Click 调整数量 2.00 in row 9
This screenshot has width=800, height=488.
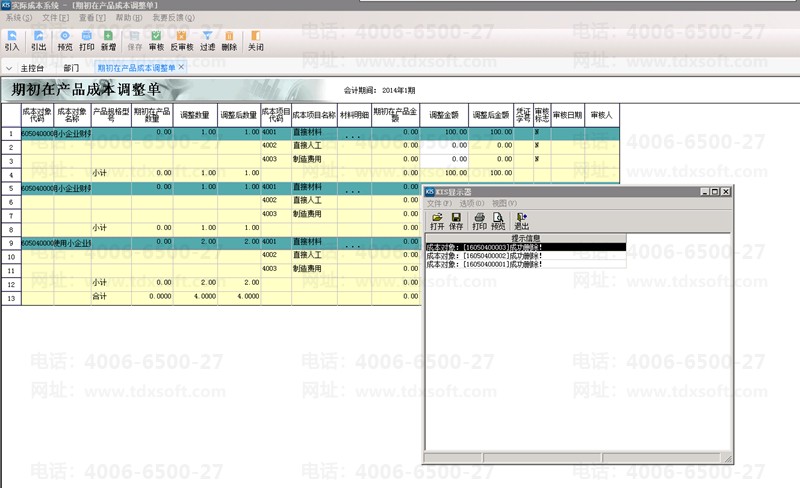coord(195,242)
